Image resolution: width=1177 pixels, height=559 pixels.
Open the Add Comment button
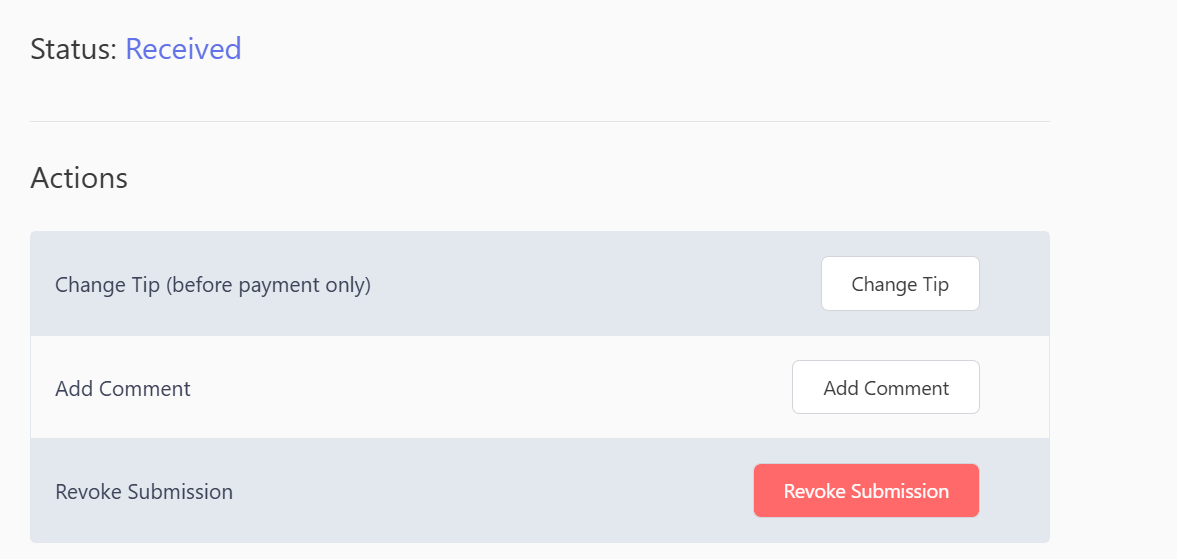(886, 387)
